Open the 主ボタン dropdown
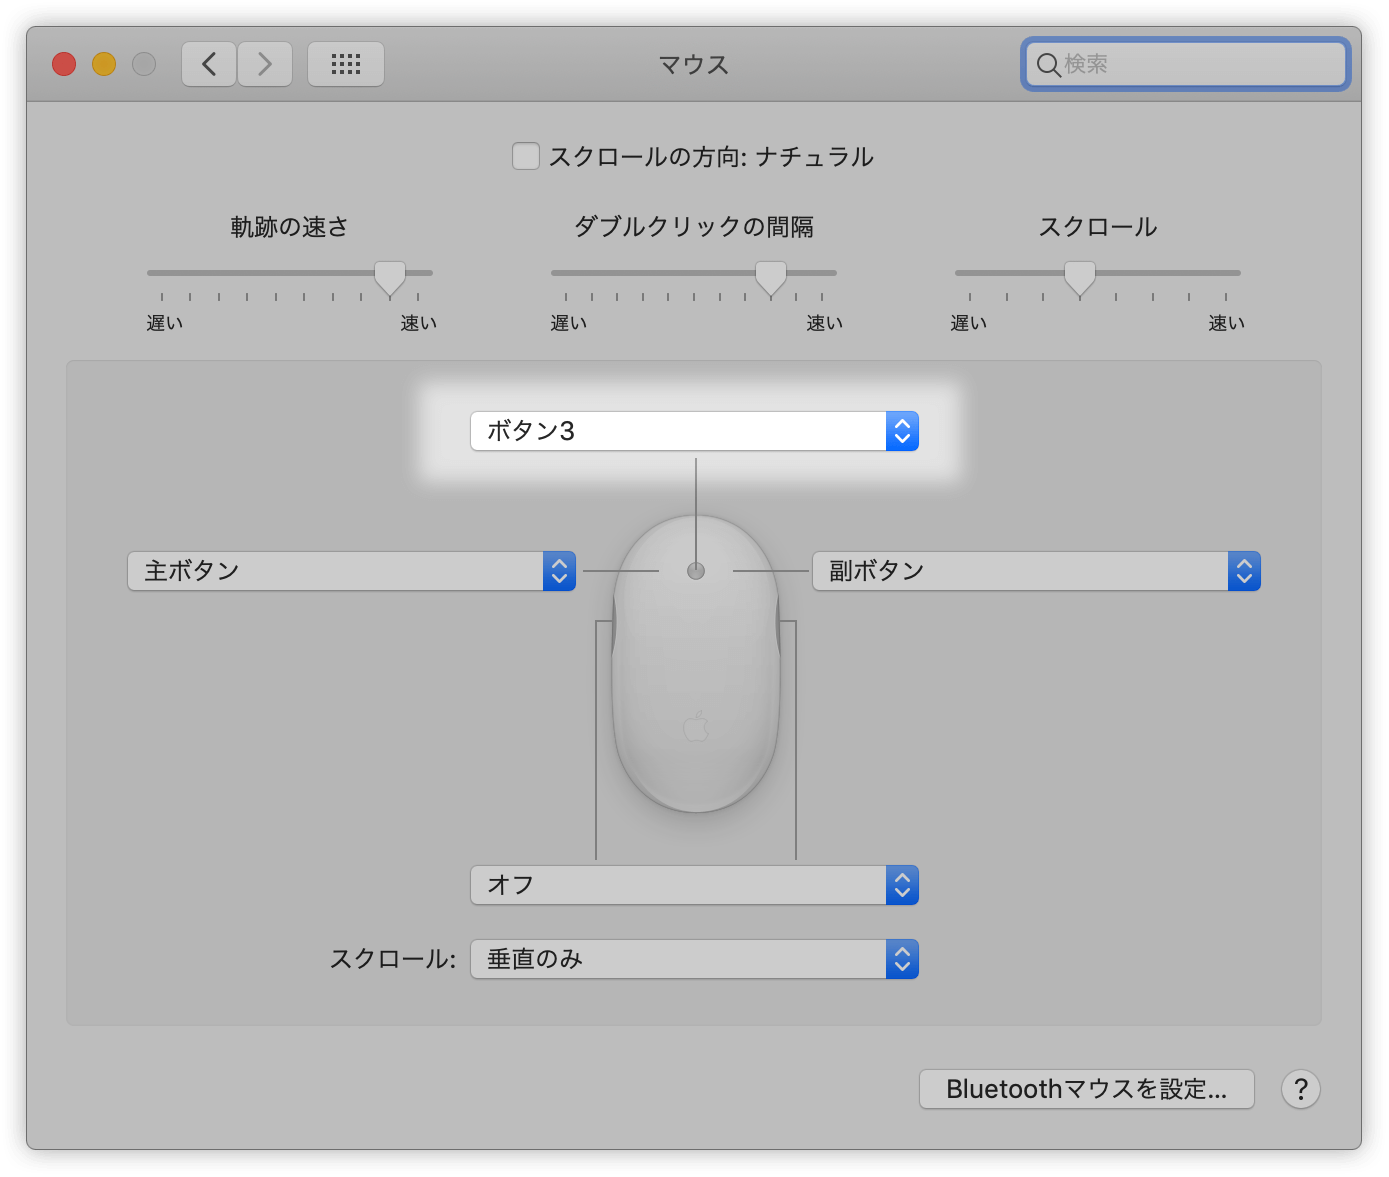Screen dimensions: 1389x1177 click(x=351, y=571)
